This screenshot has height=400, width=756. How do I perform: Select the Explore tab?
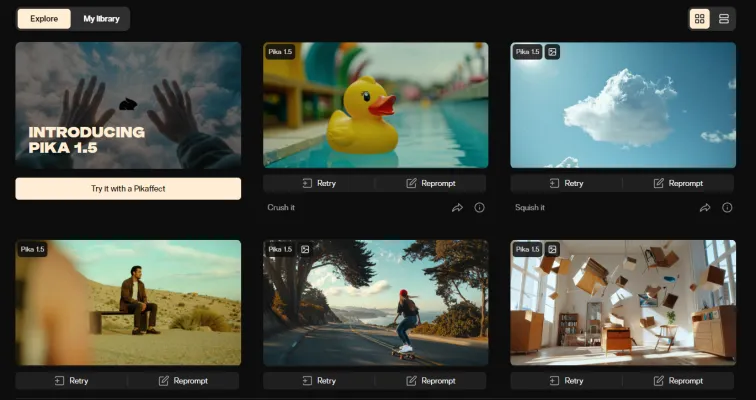44,19
